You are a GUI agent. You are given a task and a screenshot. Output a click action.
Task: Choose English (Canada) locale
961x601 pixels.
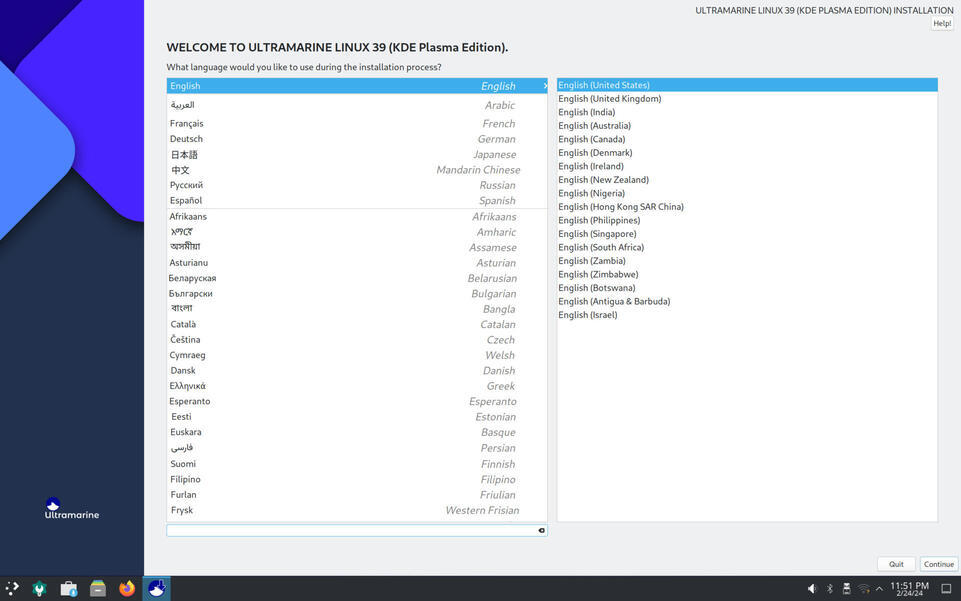[x=747, y=139]
